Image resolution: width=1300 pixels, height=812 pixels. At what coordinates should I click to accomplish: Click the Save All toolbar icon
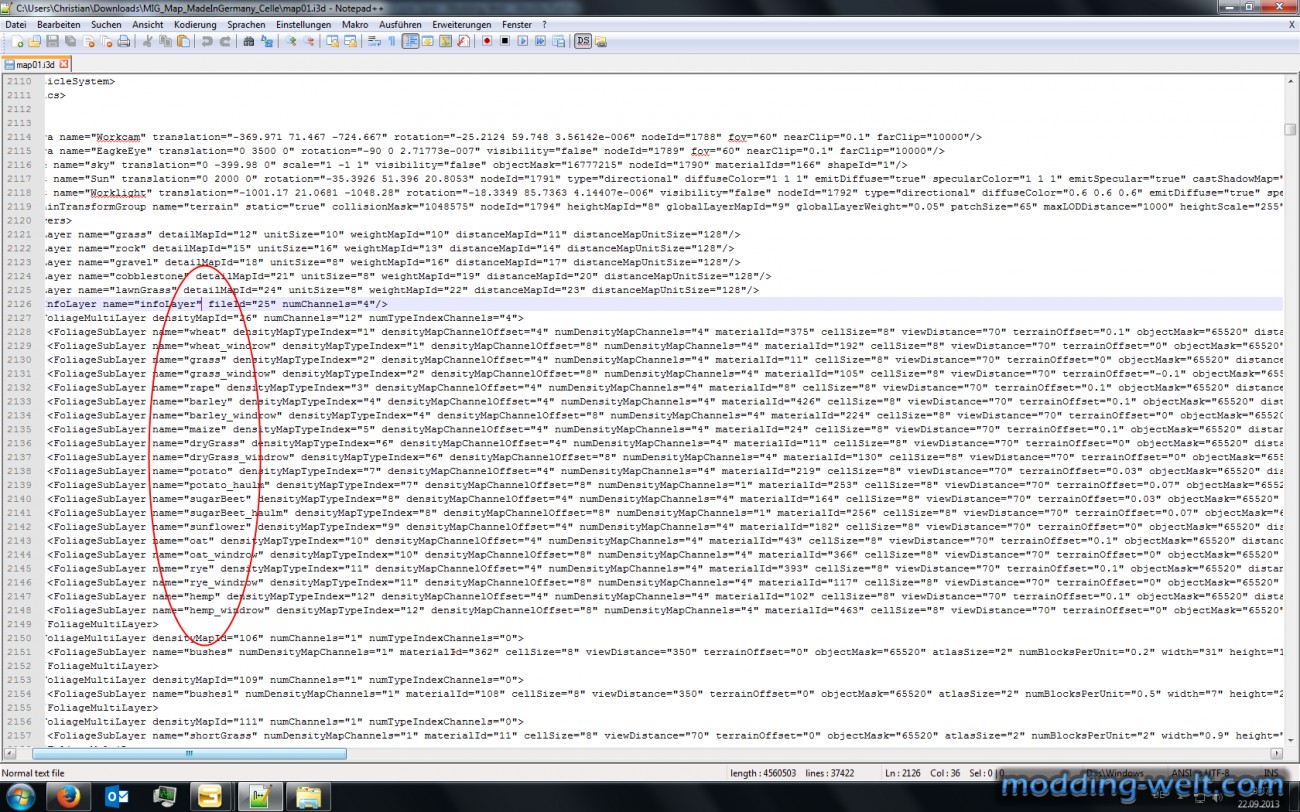coord(70,42)
